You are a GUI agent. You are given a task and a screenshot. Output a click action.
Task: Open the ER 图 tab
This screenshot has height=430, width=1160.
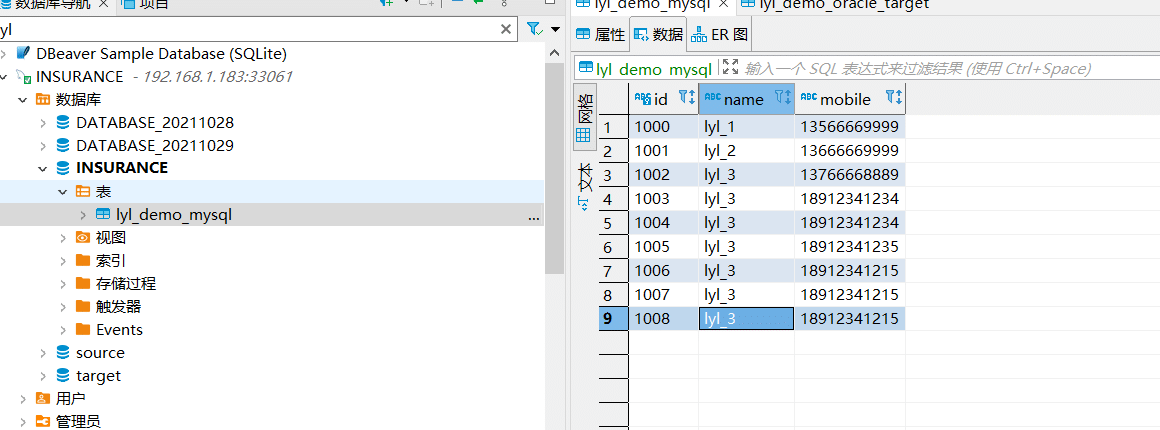[x=720, y=34]
